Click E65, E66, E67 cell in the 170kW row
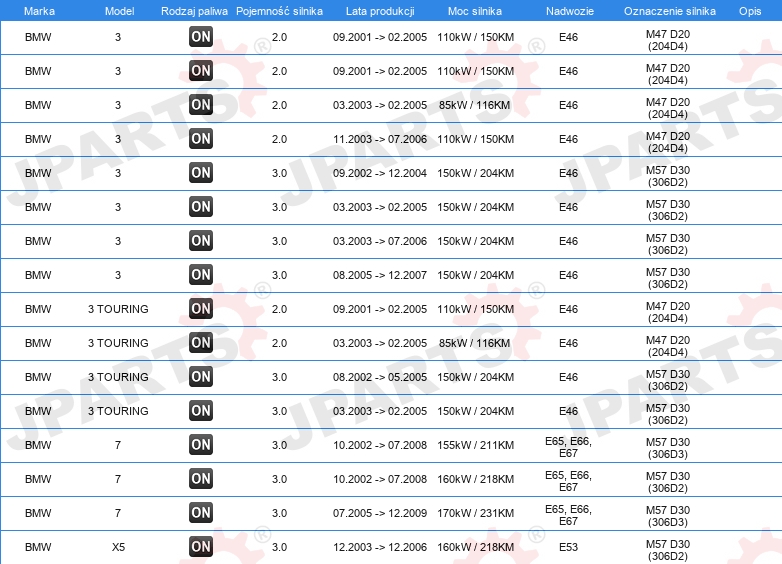This screenshot has height=564, width=782. [568, 515]
